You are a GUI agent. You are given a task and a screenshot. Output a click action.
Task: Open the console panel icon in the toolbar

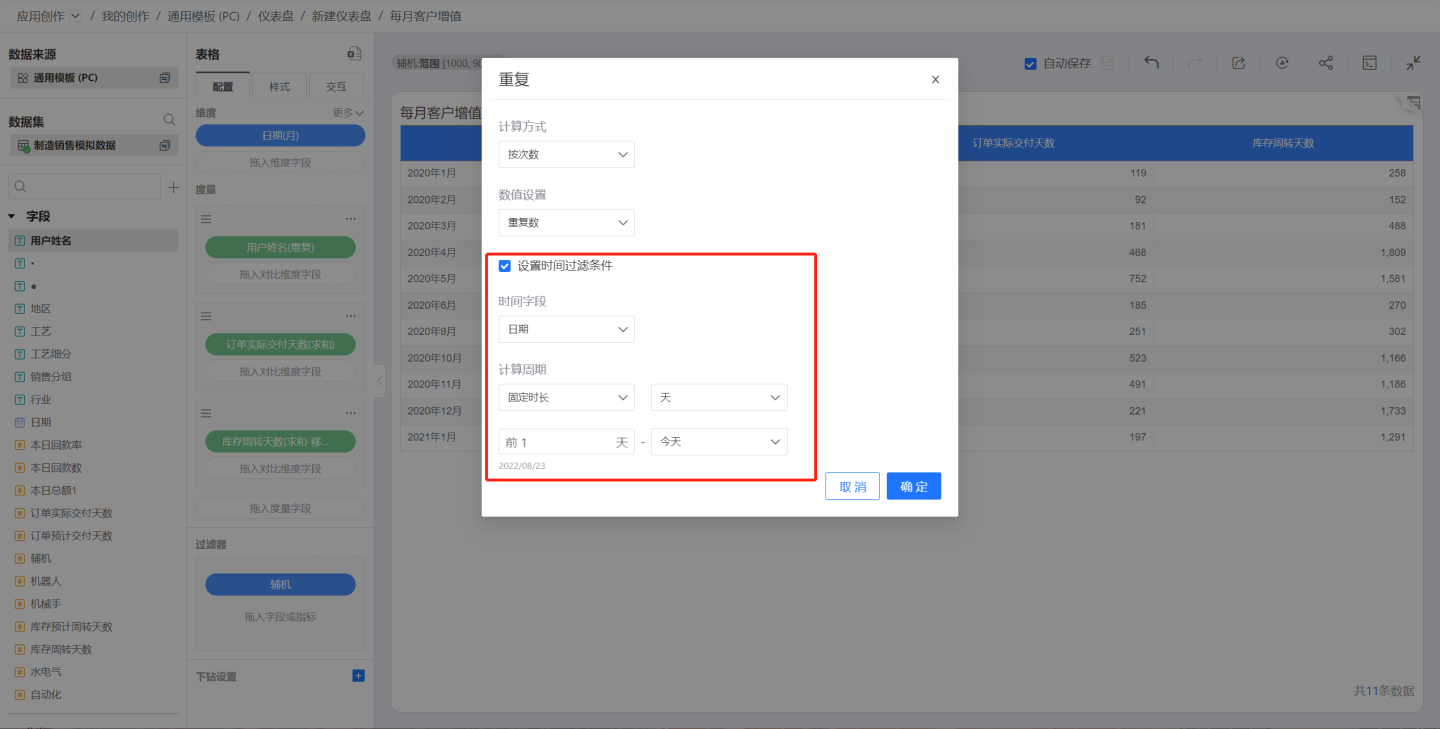(x=1370, y=63)
